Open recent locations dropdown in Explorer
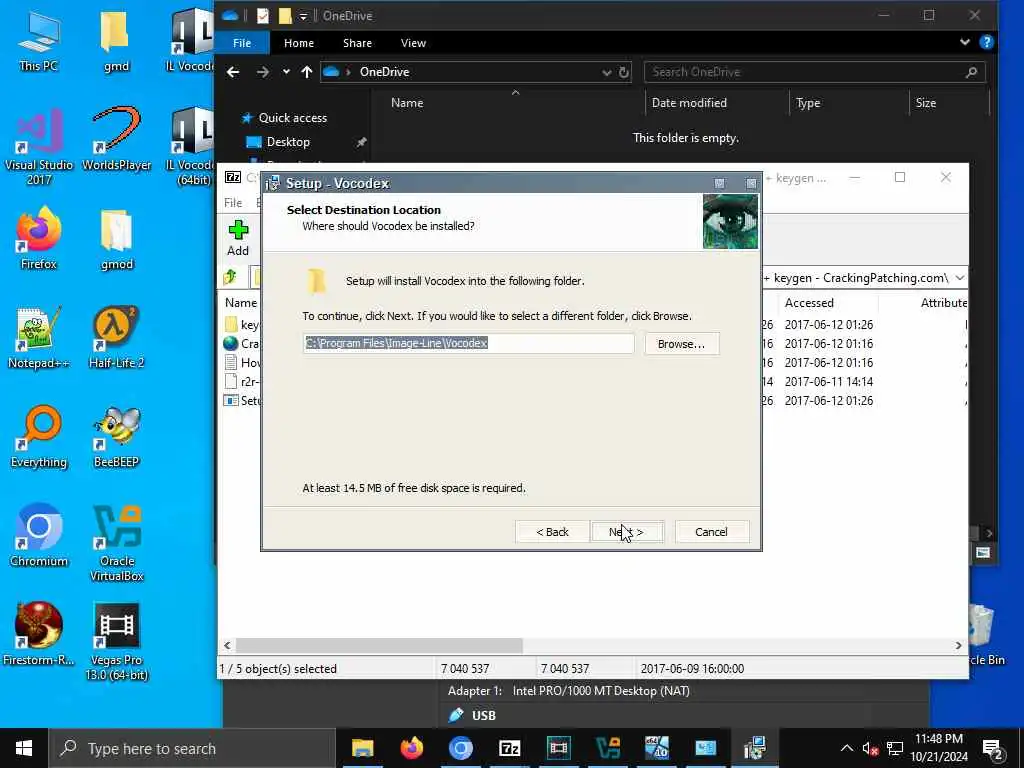Viewport: 1024px width, 768px height. point(286,72)
